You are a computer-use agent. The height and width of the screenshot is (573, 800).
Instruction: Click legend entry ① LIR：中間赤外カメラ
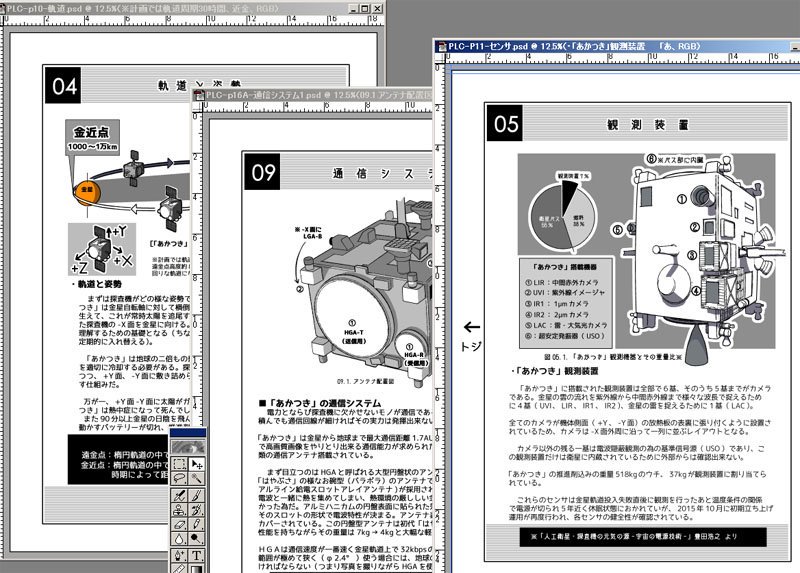tap(561, 282)
